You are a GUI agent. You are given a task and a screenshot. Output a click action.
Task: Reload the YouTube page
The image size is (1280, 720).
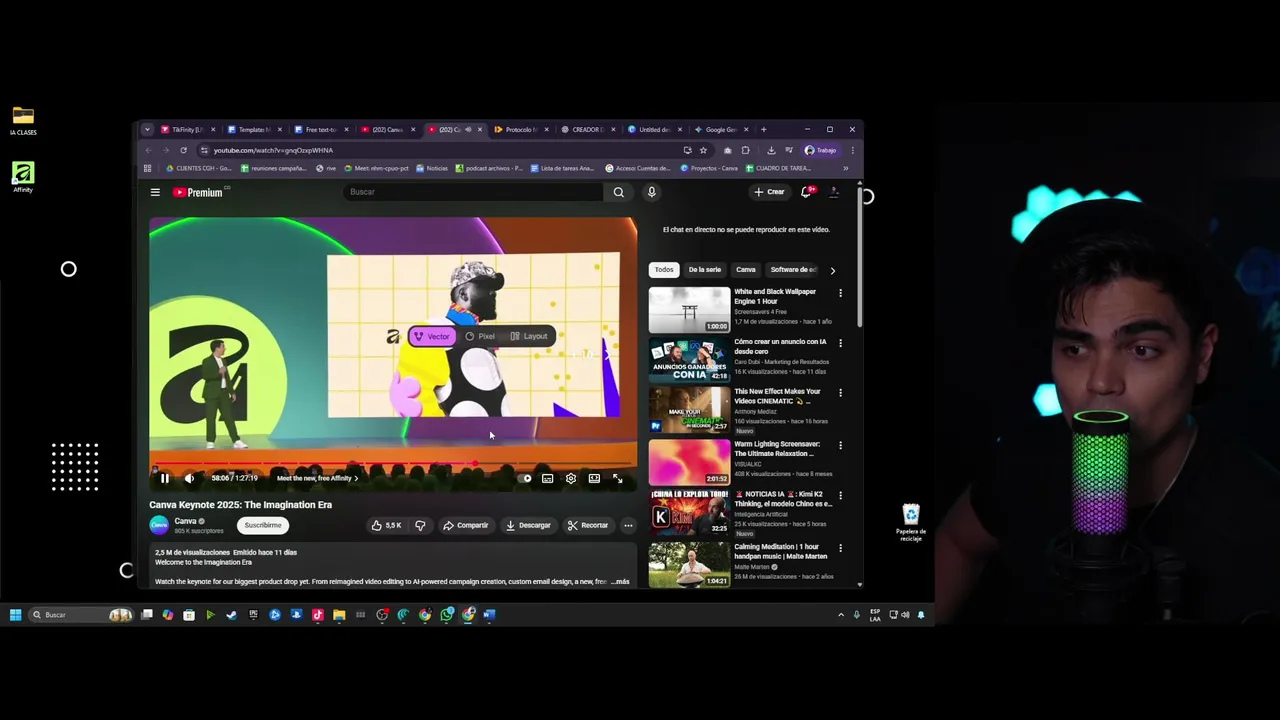tap(183, 150)
